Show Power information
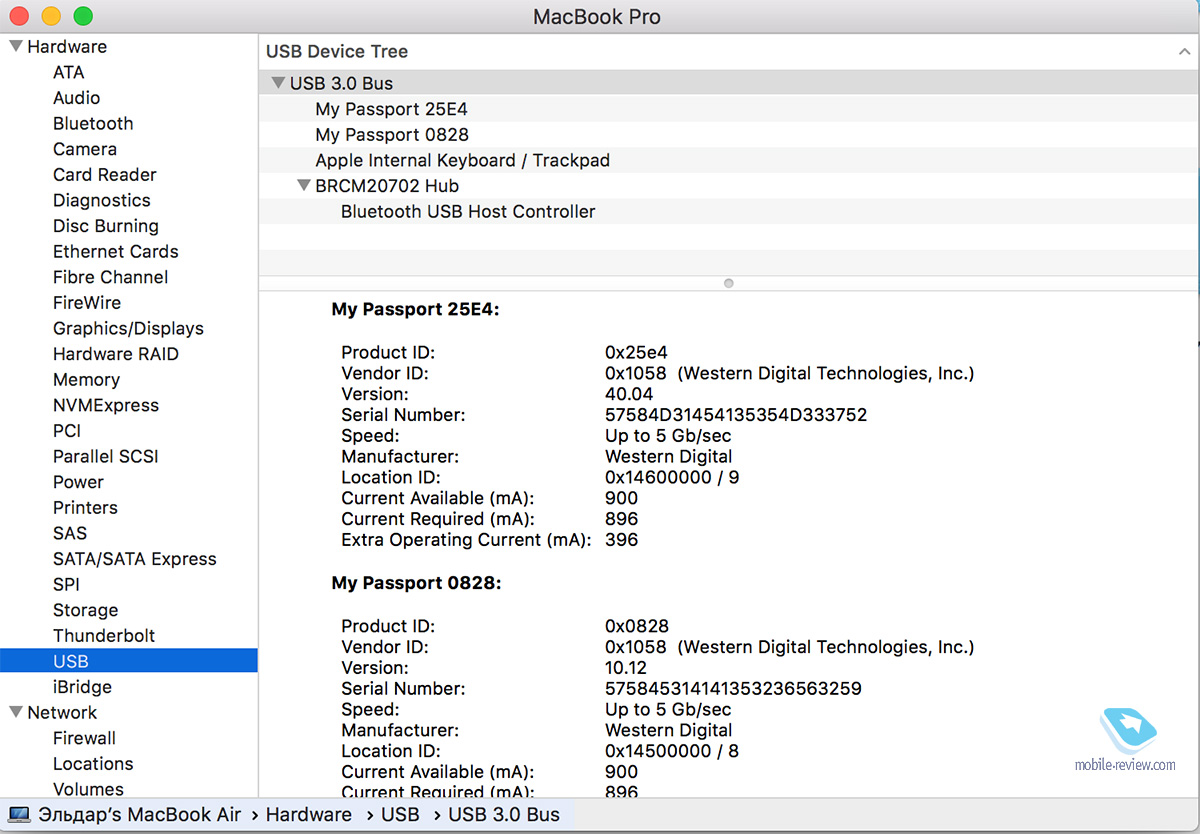 click(x=79, y=482)
